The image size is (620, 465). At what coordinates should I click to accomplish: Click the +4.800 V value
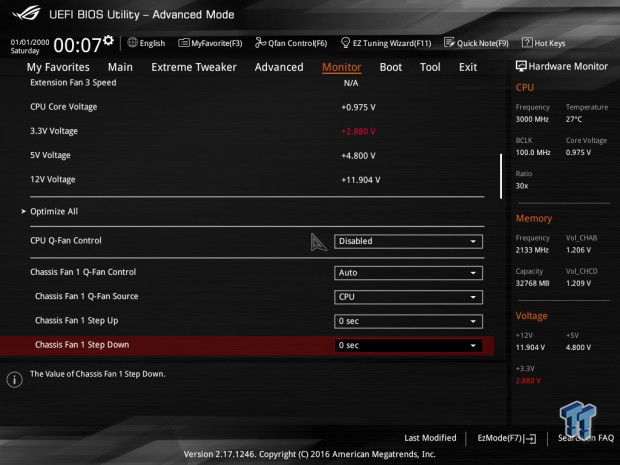[358, 156]
